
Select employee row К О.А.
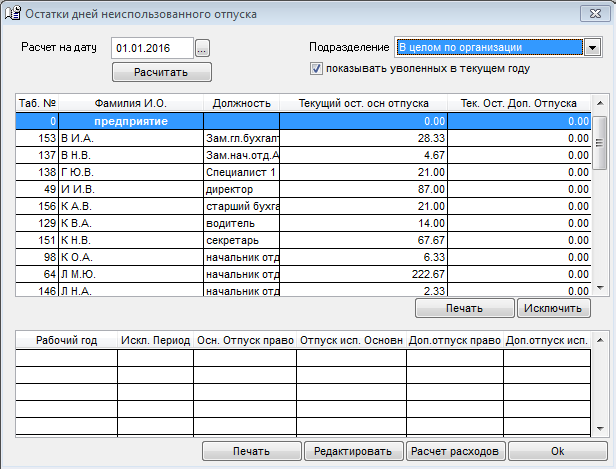click(x=303, y=257)
